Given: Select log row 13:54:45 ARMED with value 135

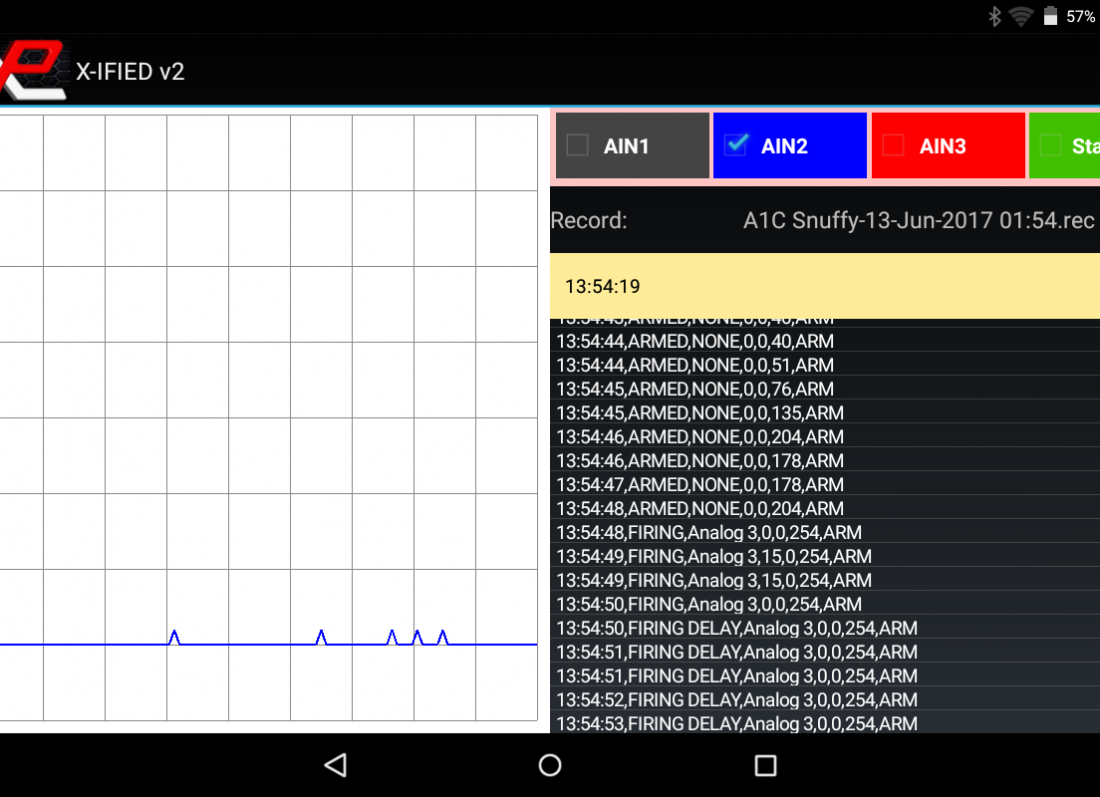Looking at the screenshot, I should pos(700,413).
